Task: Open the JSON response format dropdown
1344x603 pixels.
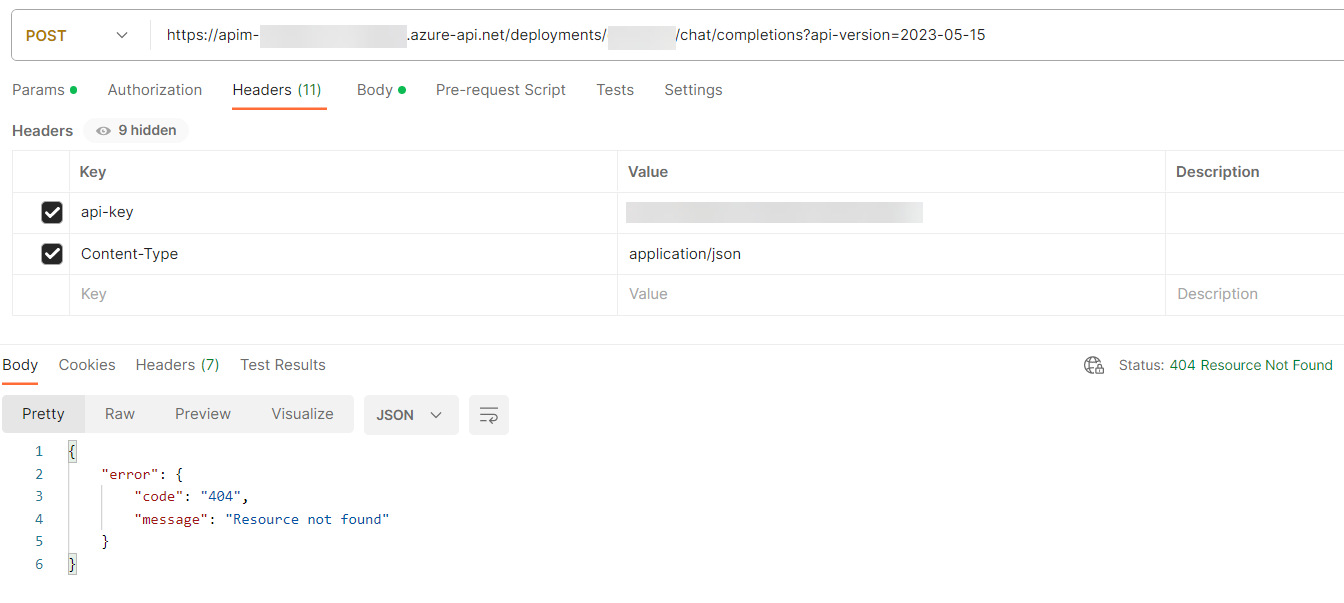Action: (x=410, y=414)
